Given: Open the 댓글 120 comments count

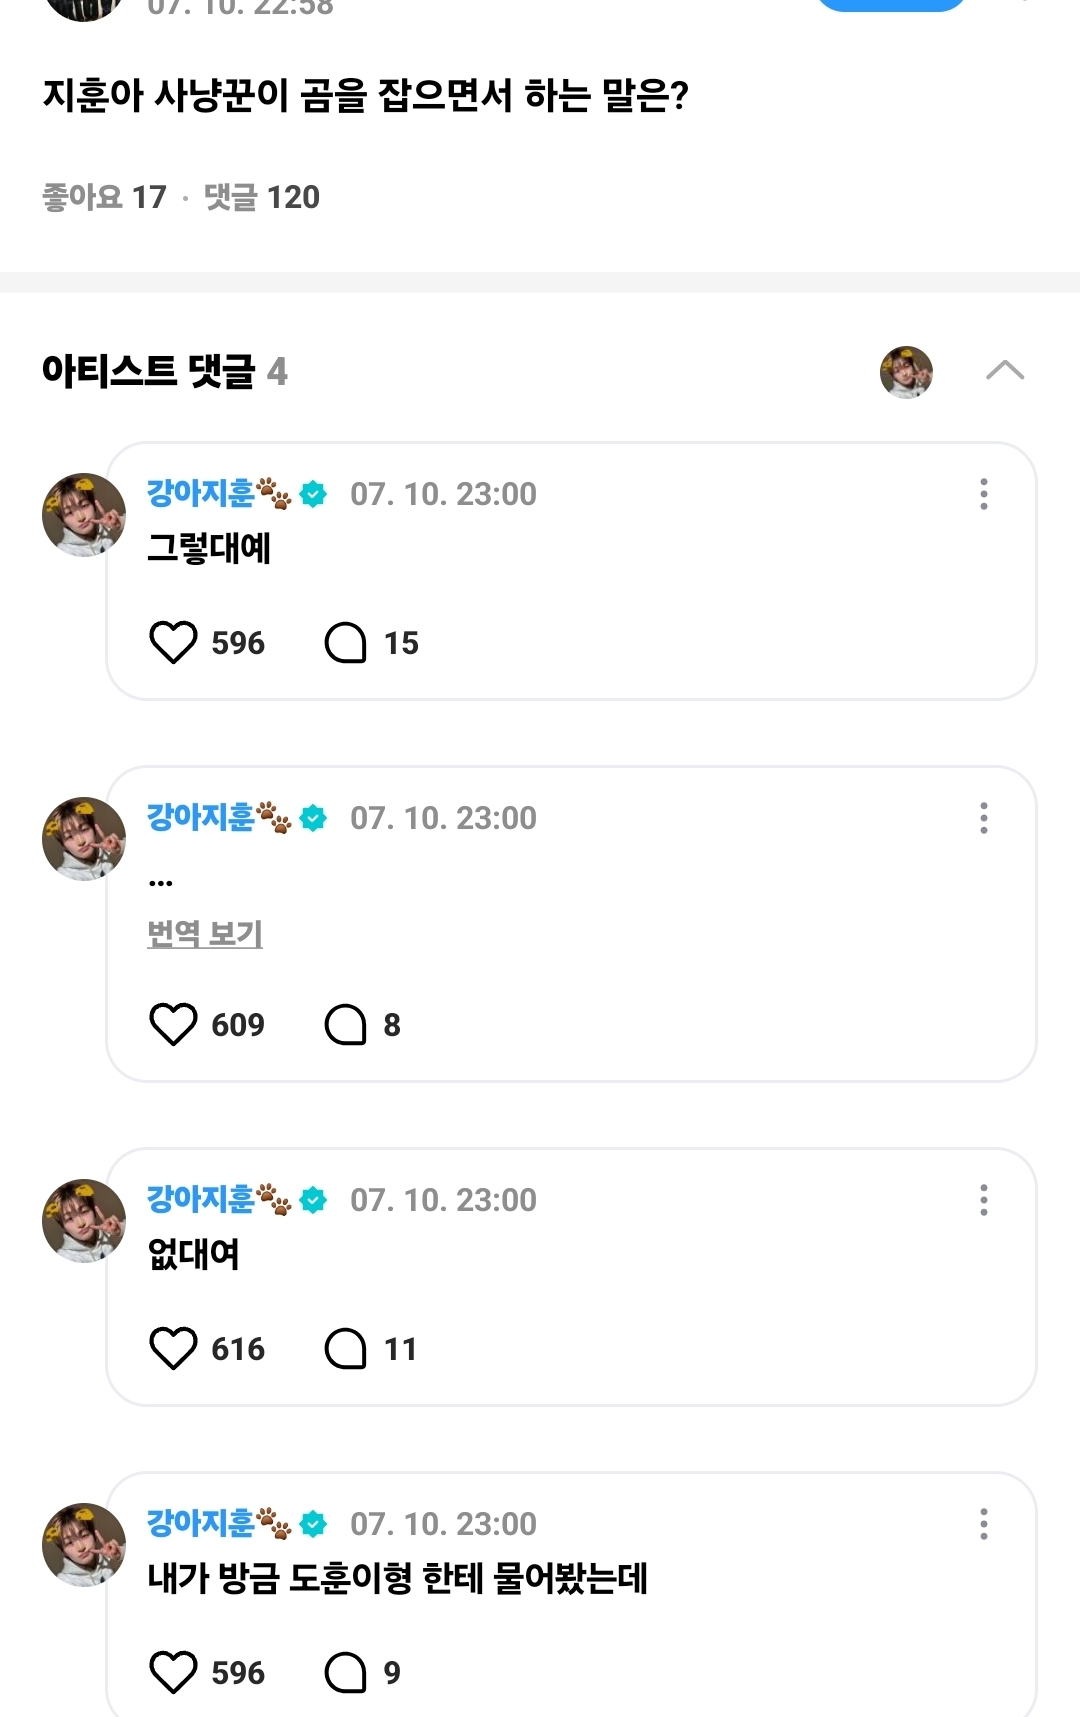Looking at the screenshot, I should tap(262, 197).
